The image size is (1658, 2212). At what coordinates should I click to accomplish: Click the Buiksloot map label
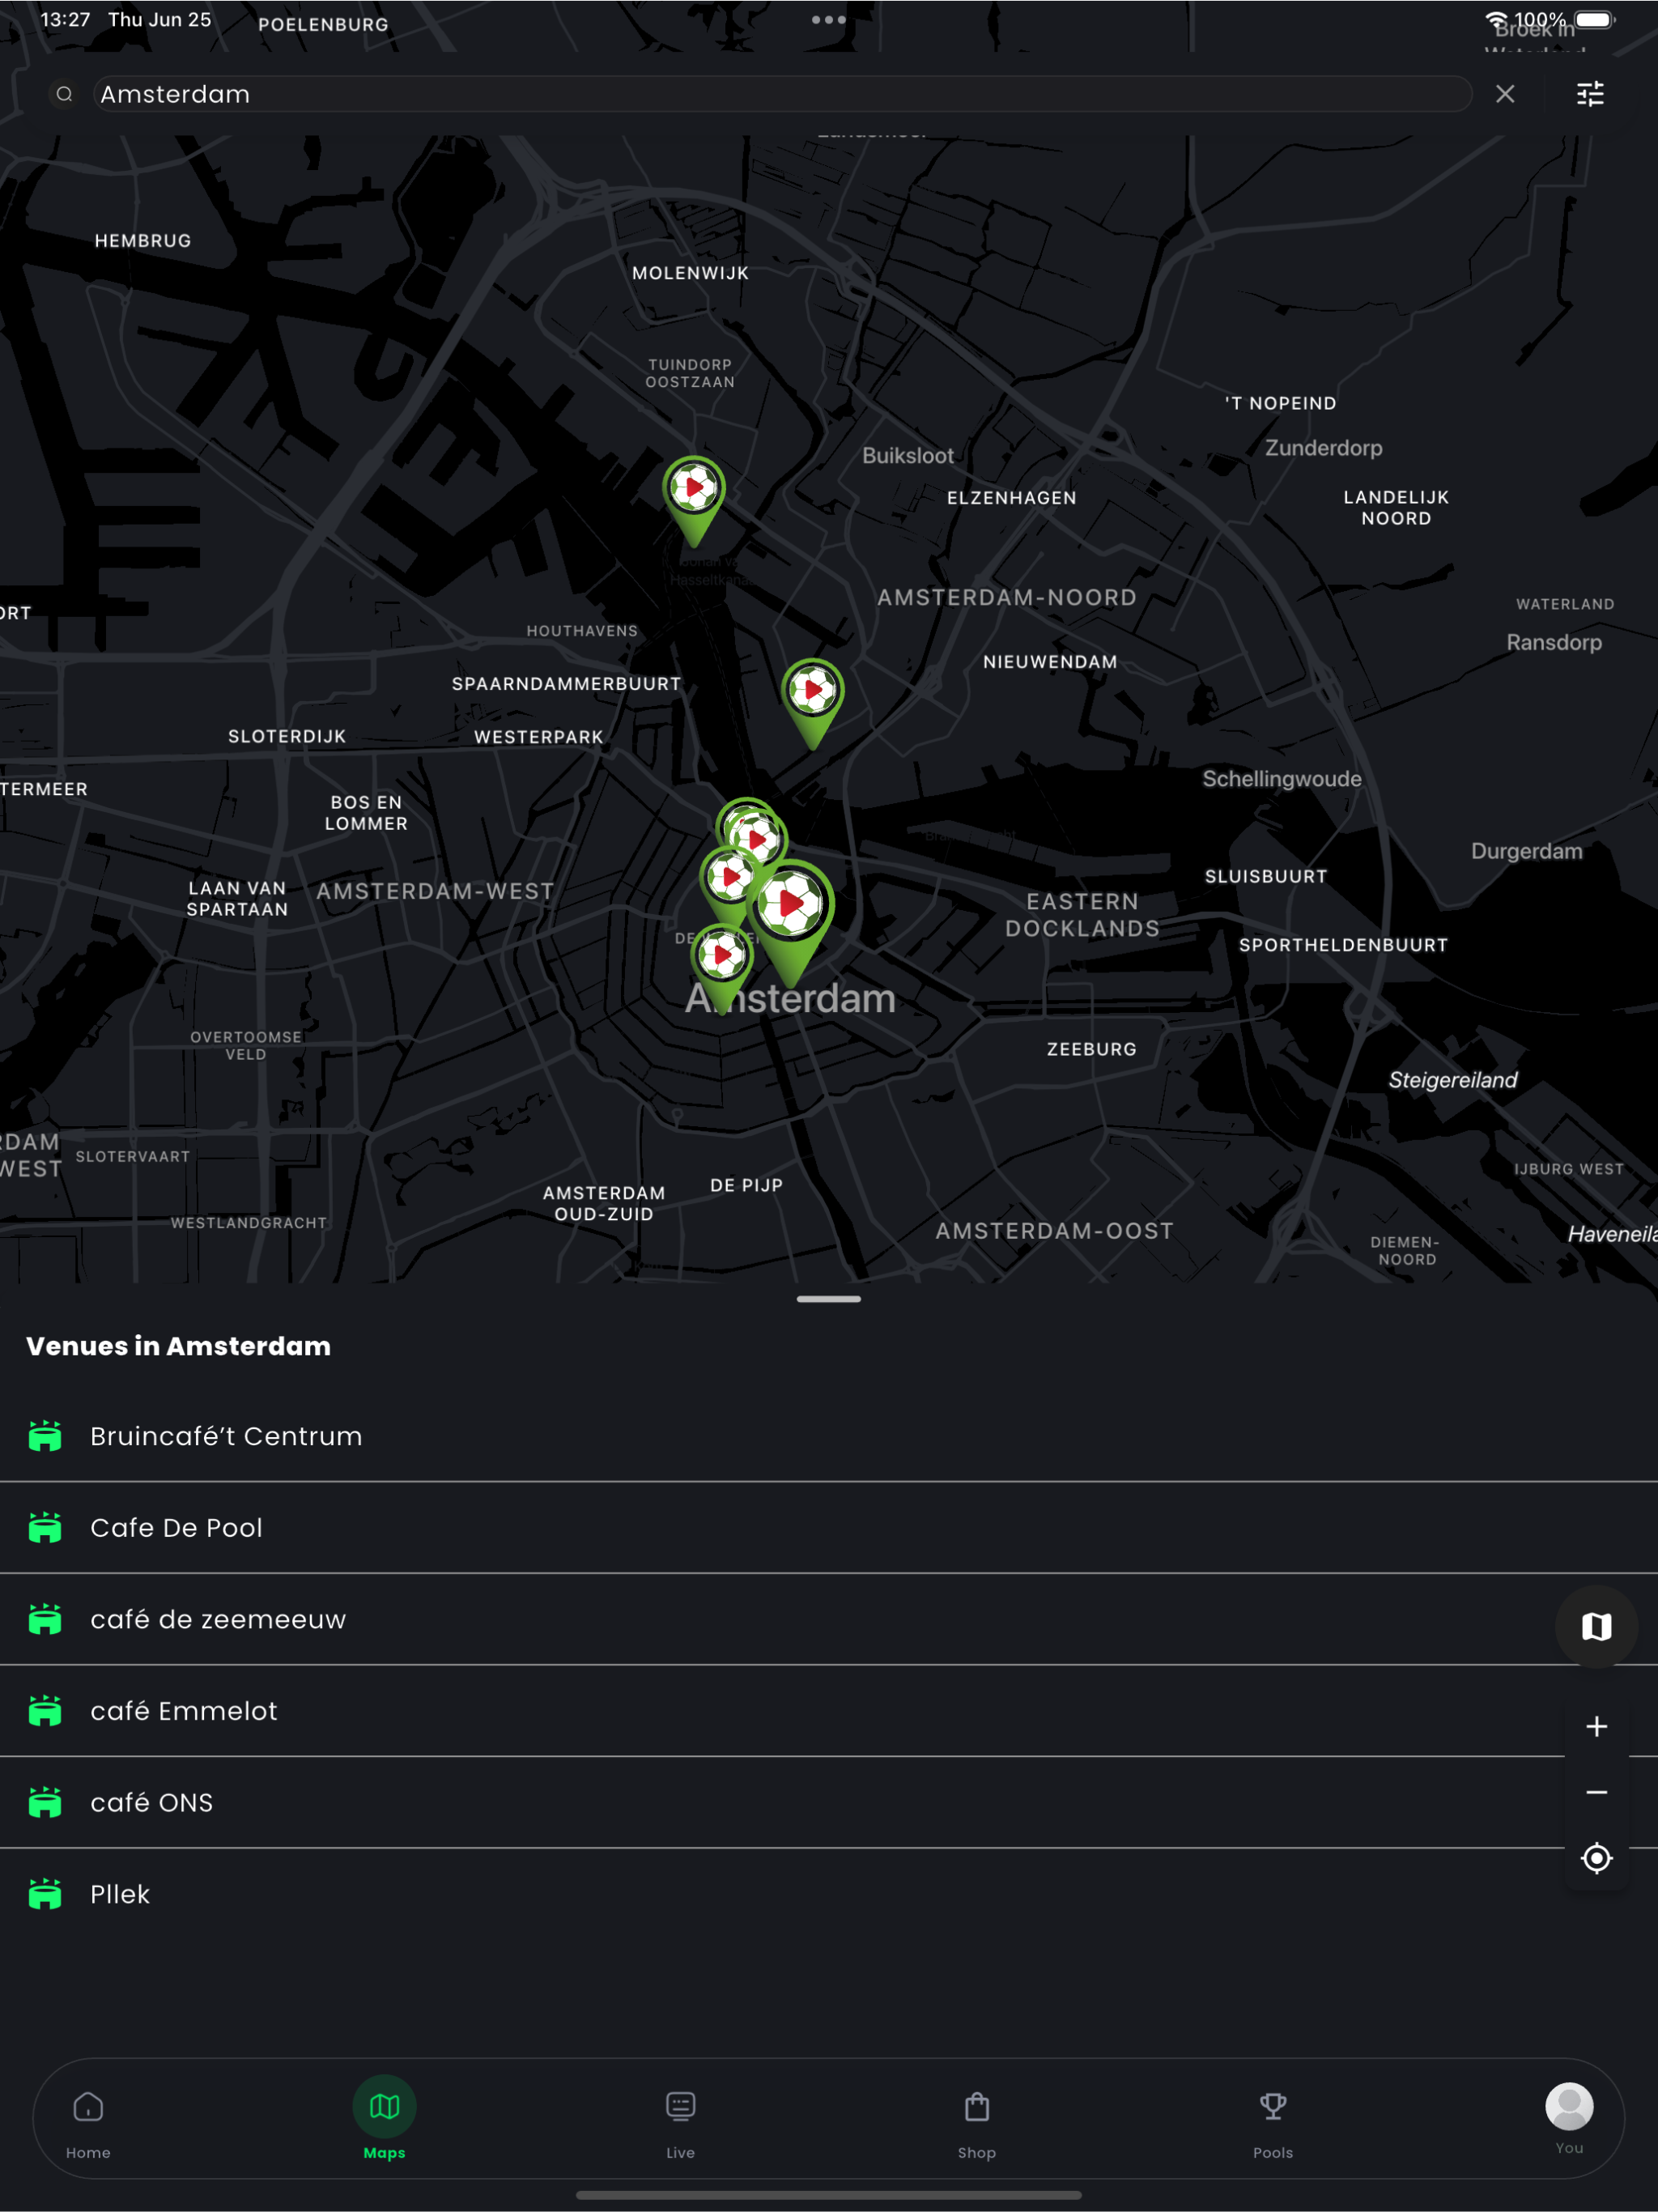[908, 456]
